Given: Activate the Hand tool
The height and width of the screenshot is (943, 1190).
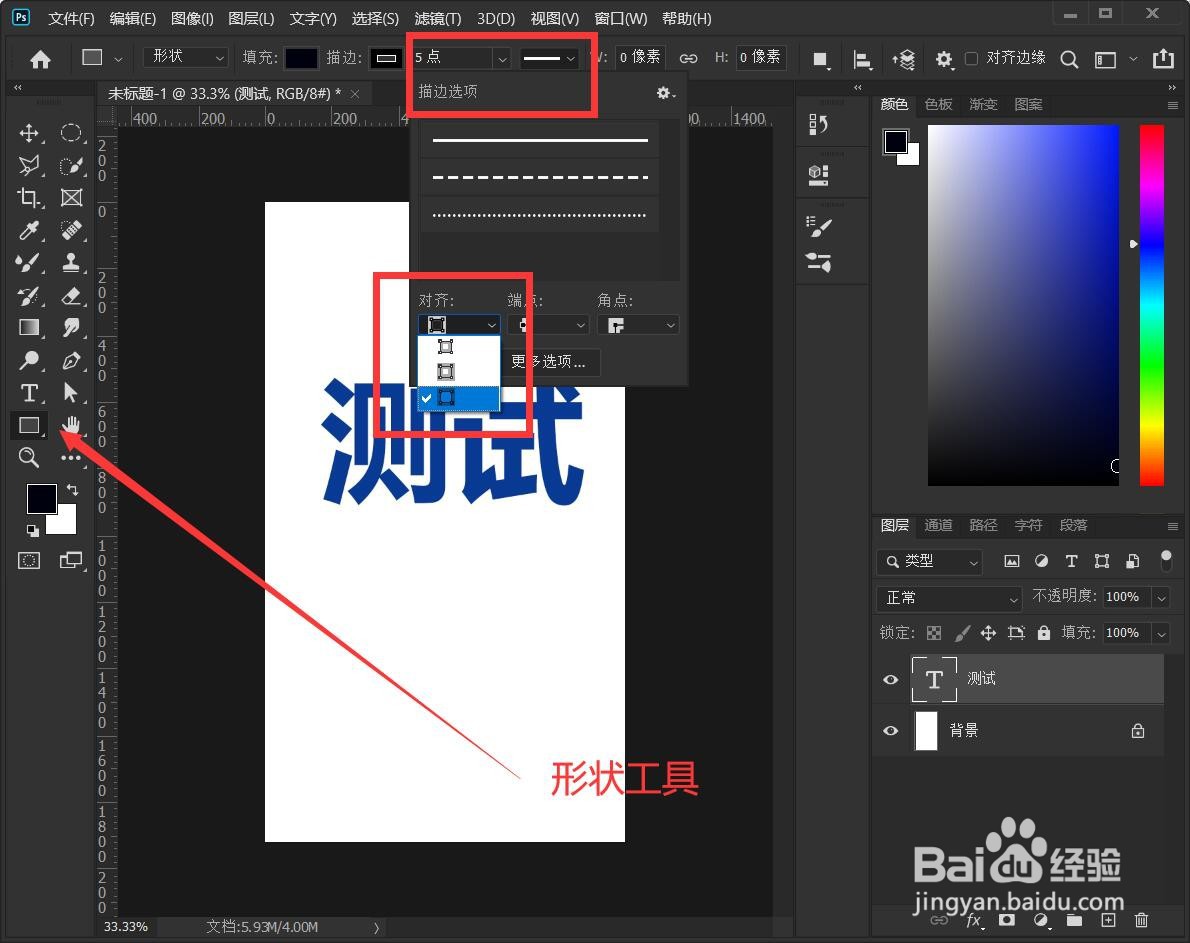Looking at the screenshot, I should click(70, 425).
